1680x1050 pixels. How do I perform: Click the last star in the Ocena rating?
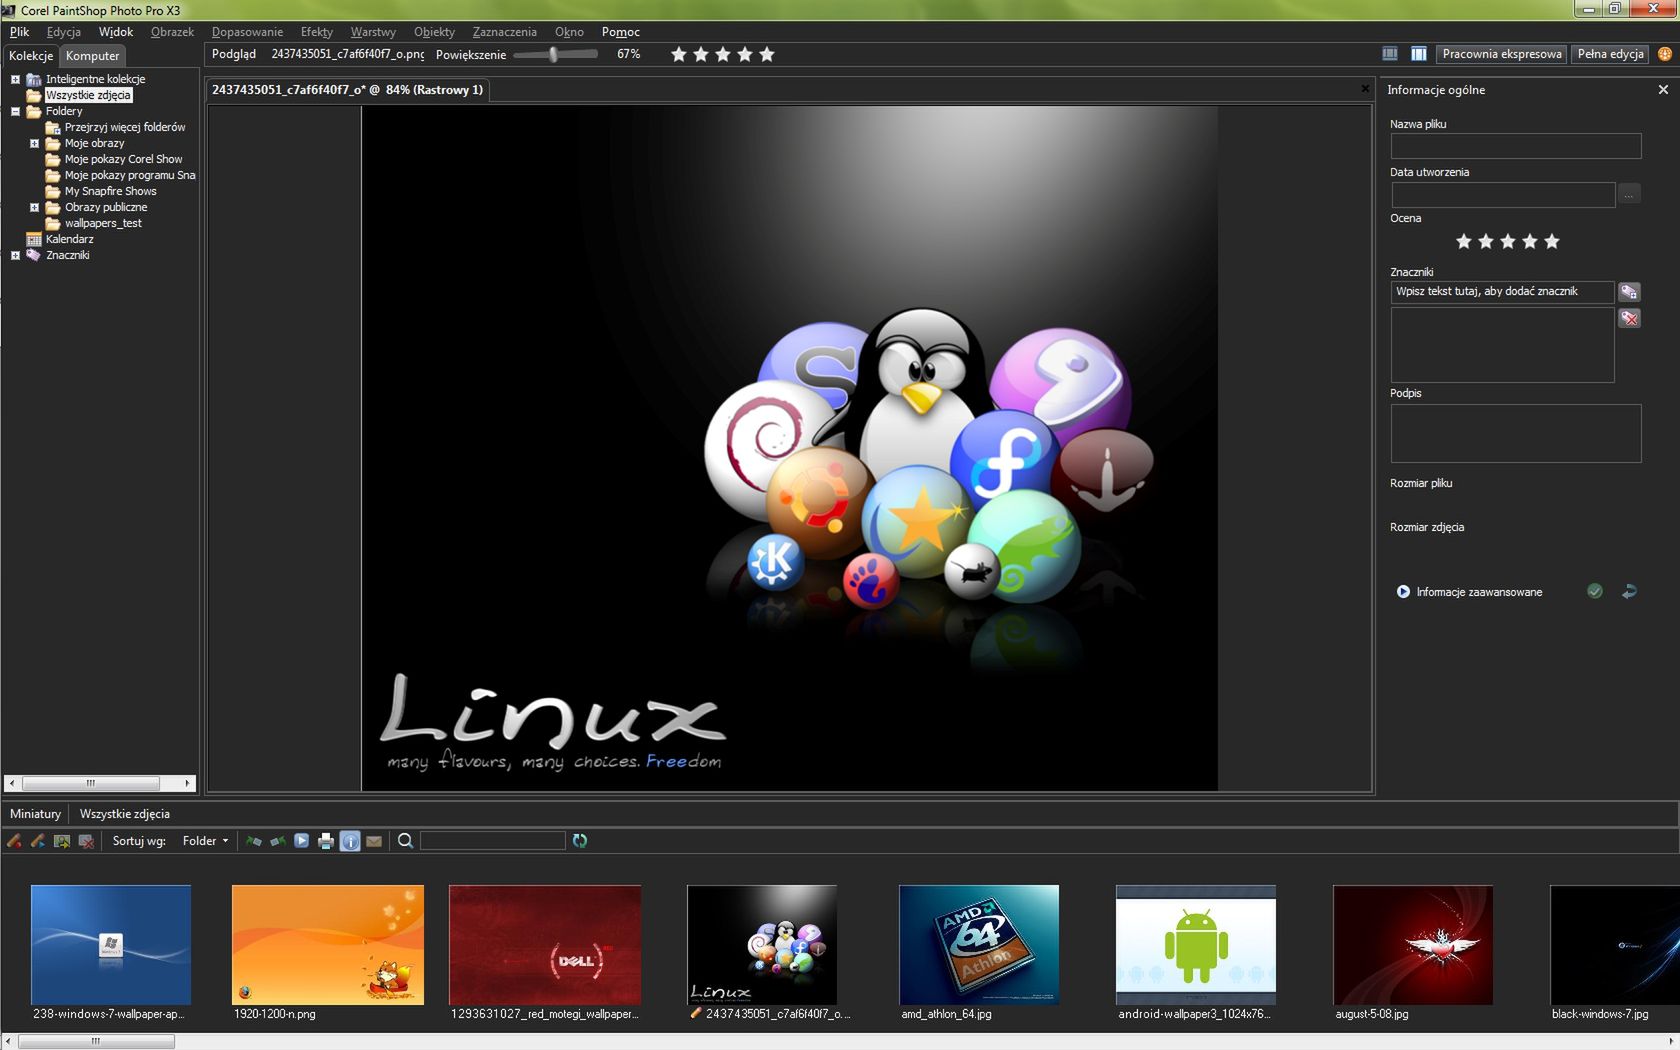pyautogui.click(x=1552, y=241)
